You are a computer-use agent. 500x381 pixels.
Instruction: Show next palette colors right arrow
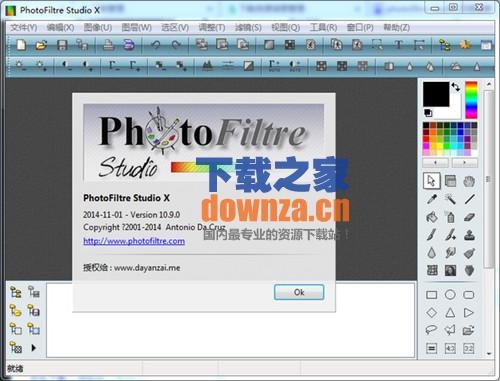click(x=465, y=163)
